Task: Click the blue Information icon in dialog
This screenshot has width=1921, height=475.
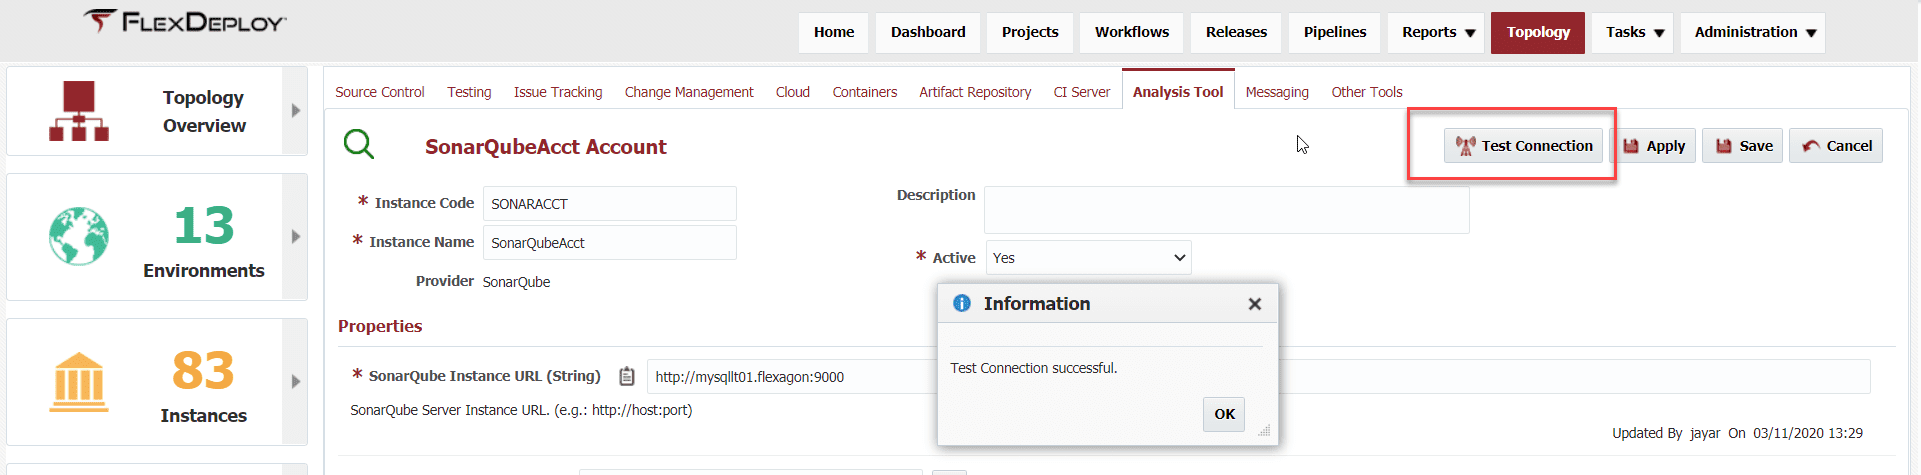Action: [962, 303]
